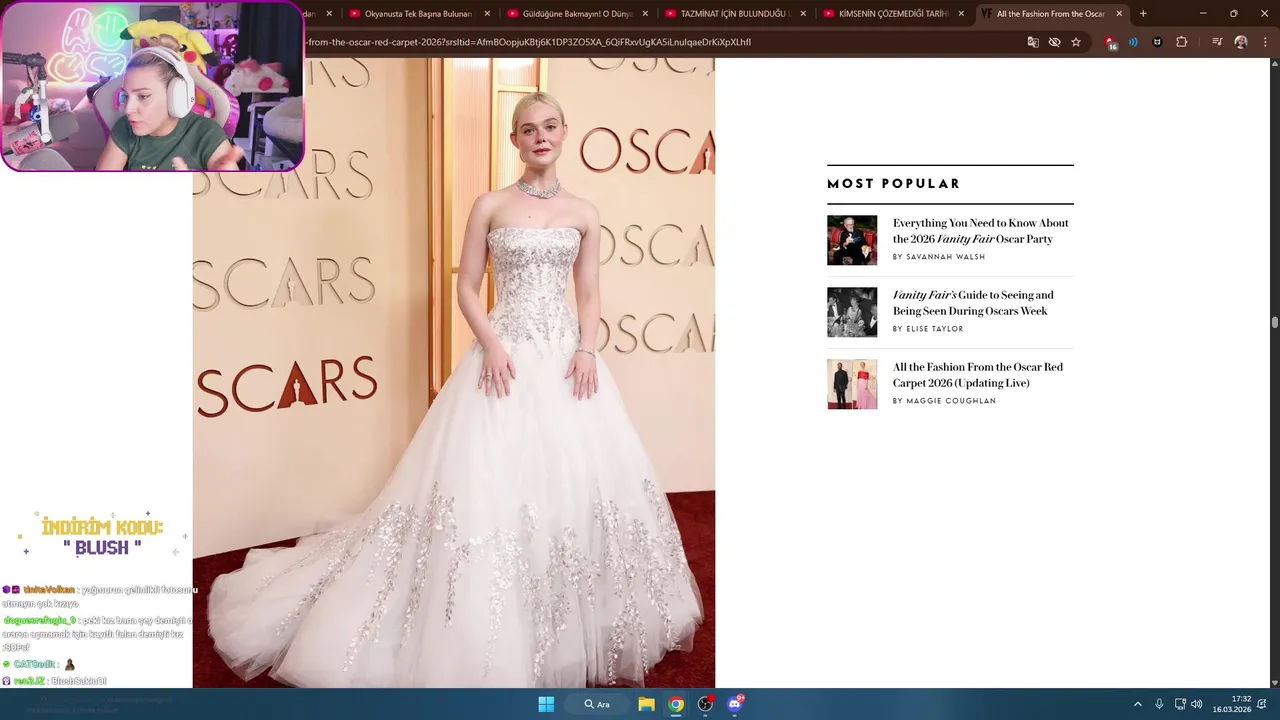Click the volume speaker icon in the tray
The image size is (1280, 720).
(1196, 704)
